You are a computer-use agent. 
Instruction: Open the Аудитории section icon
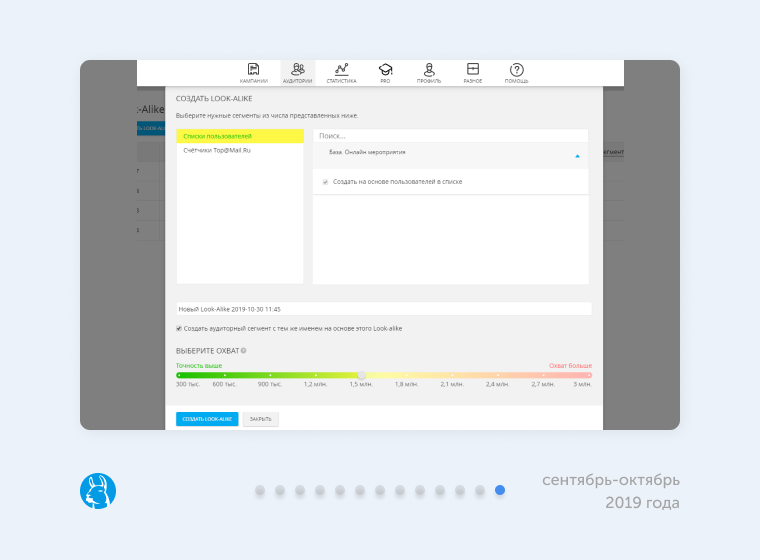[298, 70]
